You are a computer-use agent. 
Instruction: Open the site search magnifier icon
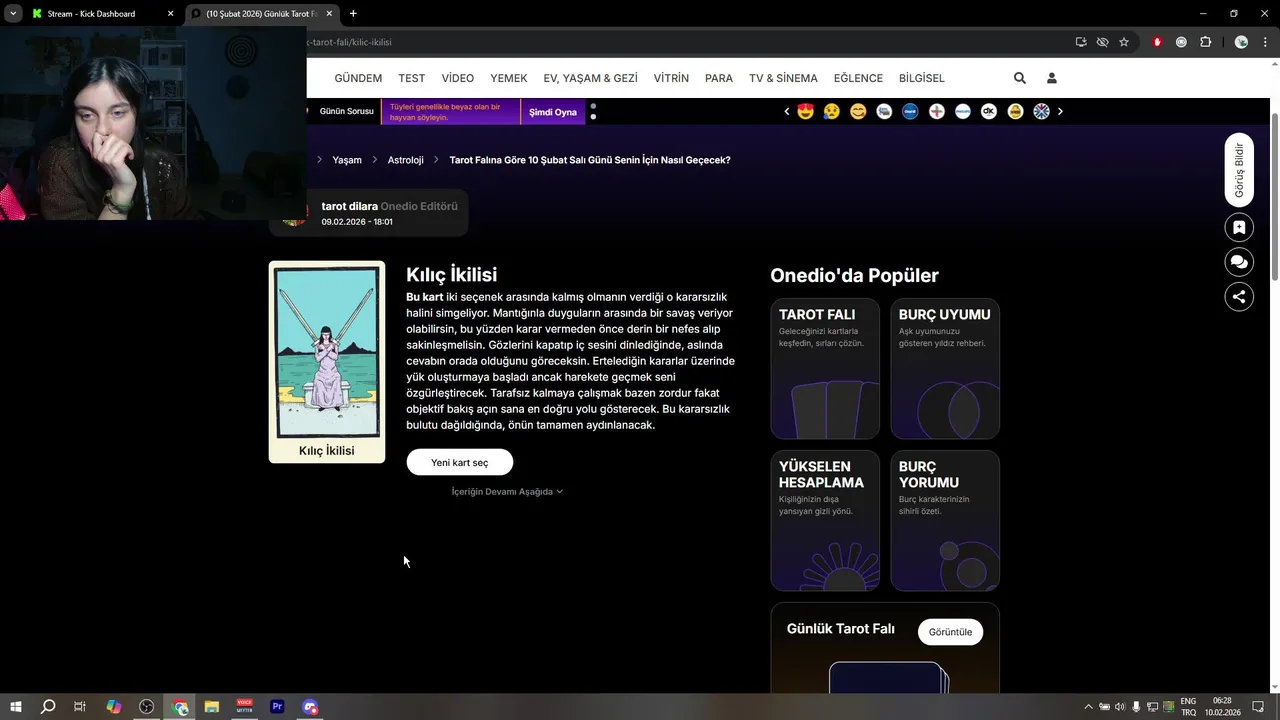pyautogui.click(x=1019, y=78)
